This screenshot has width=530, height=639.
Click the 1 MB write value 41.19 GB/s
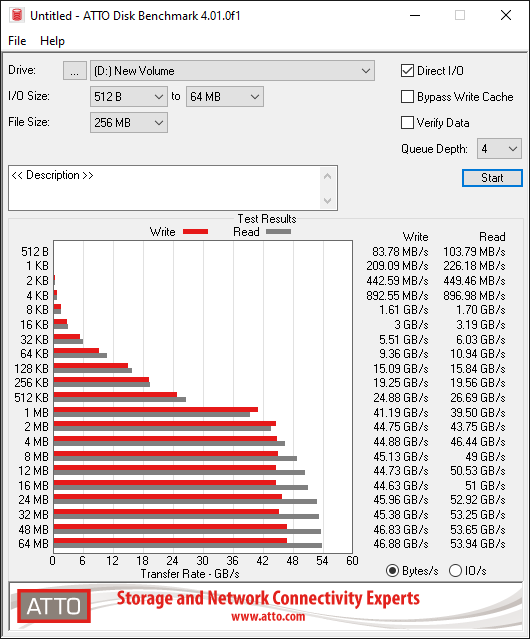click(401, 413)
